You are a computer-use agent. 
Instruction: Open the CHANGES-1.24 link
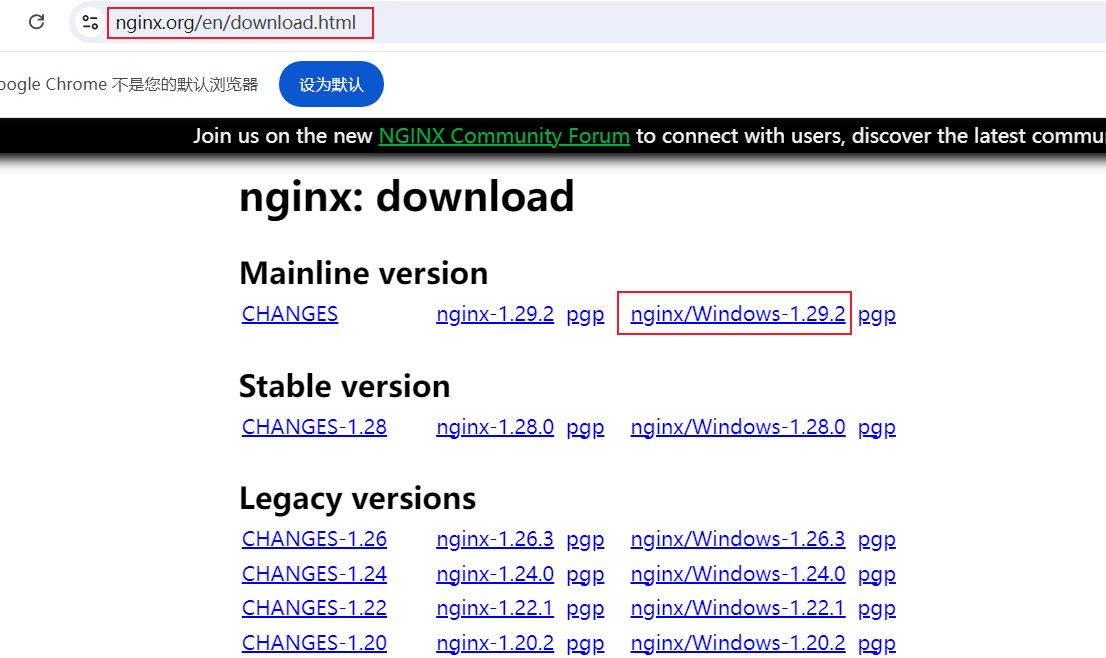point(314,574)
